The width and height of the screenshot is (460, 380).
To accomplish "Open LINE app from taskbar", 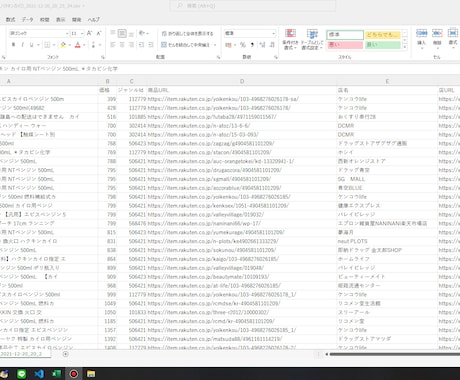I will (22, 374).
